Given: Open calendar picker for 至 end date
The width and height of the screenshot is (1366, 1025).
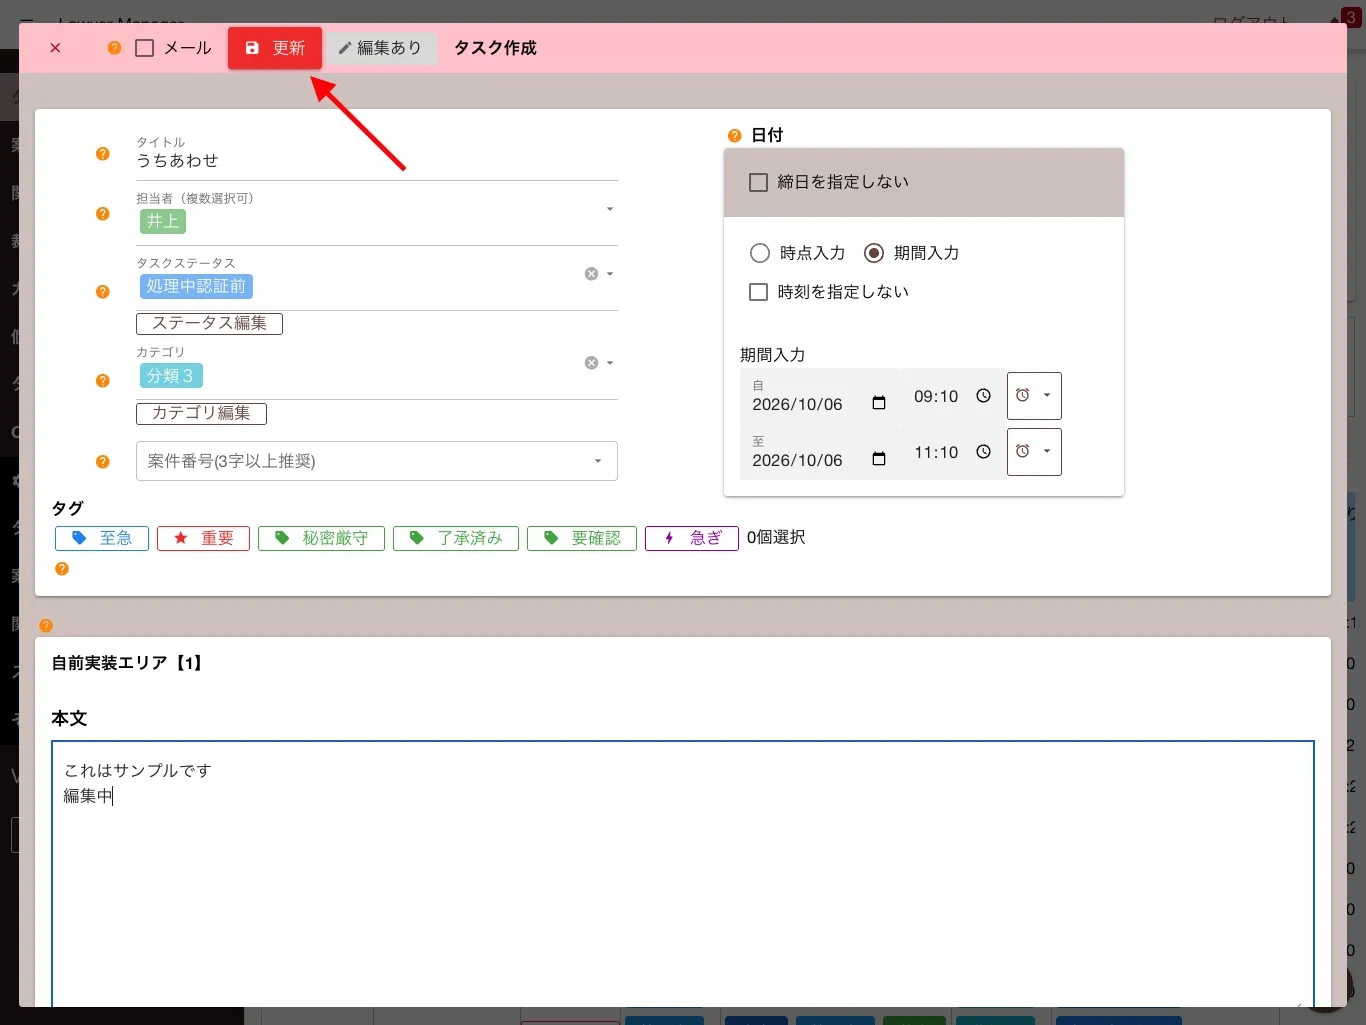Looking at the screenshot, I should point(879,459).
